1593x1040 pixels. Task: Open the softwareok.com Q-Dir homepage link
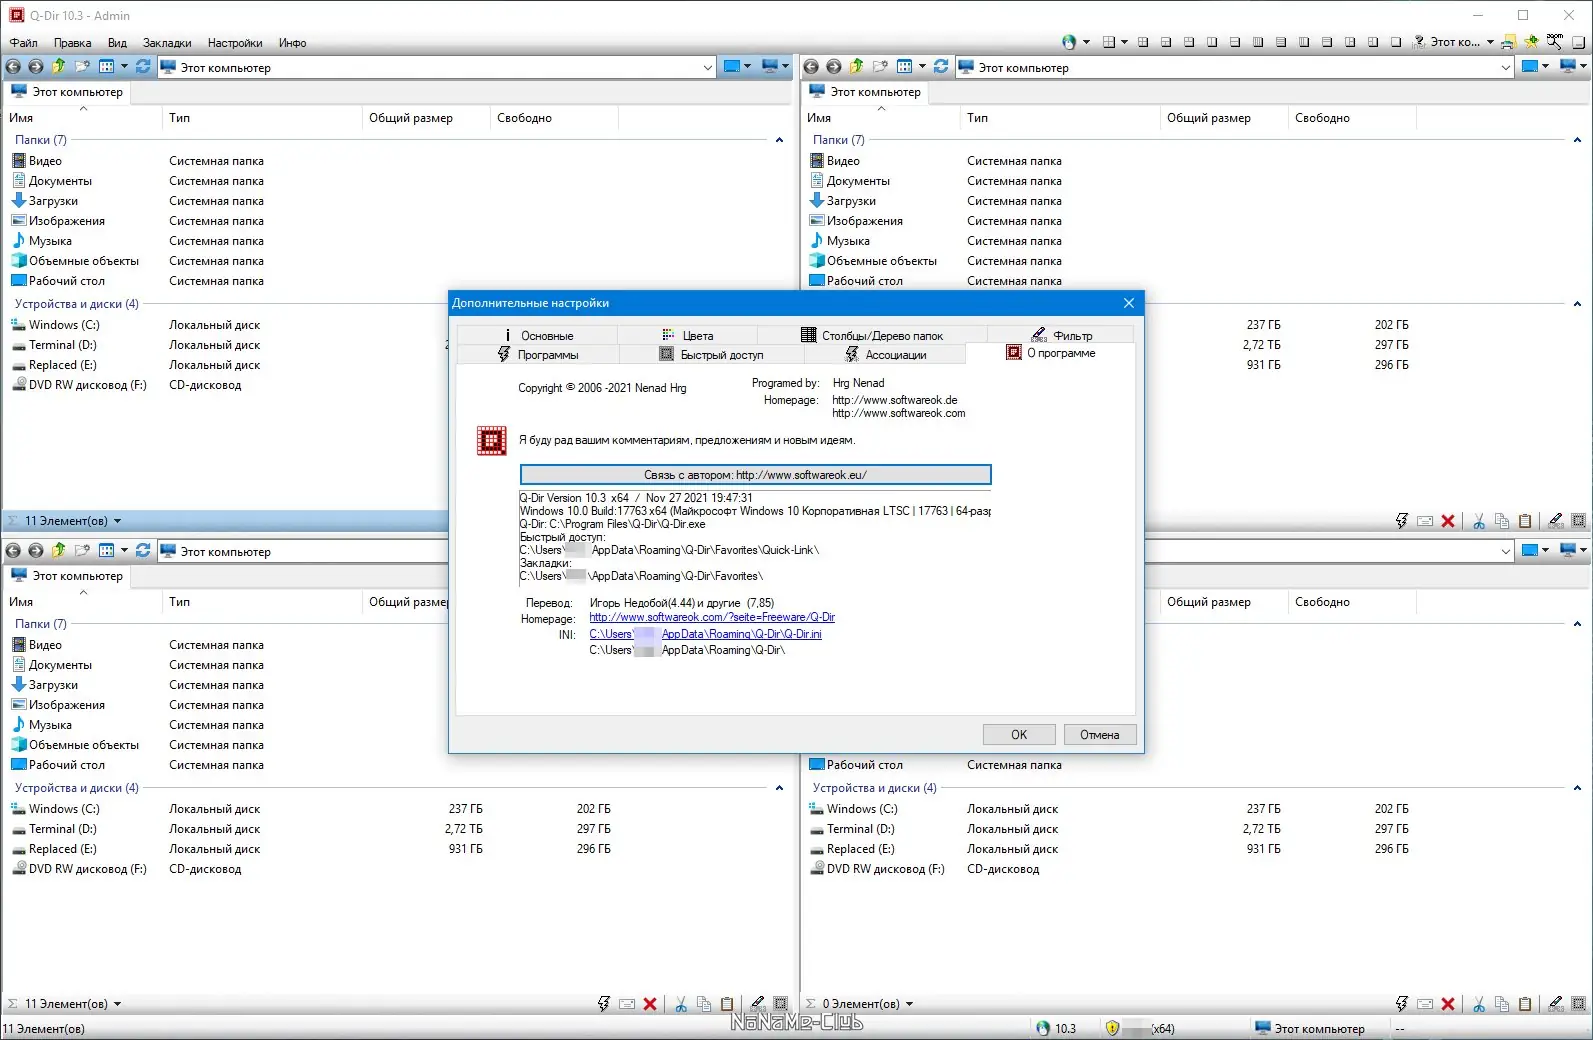pos(712,618)
